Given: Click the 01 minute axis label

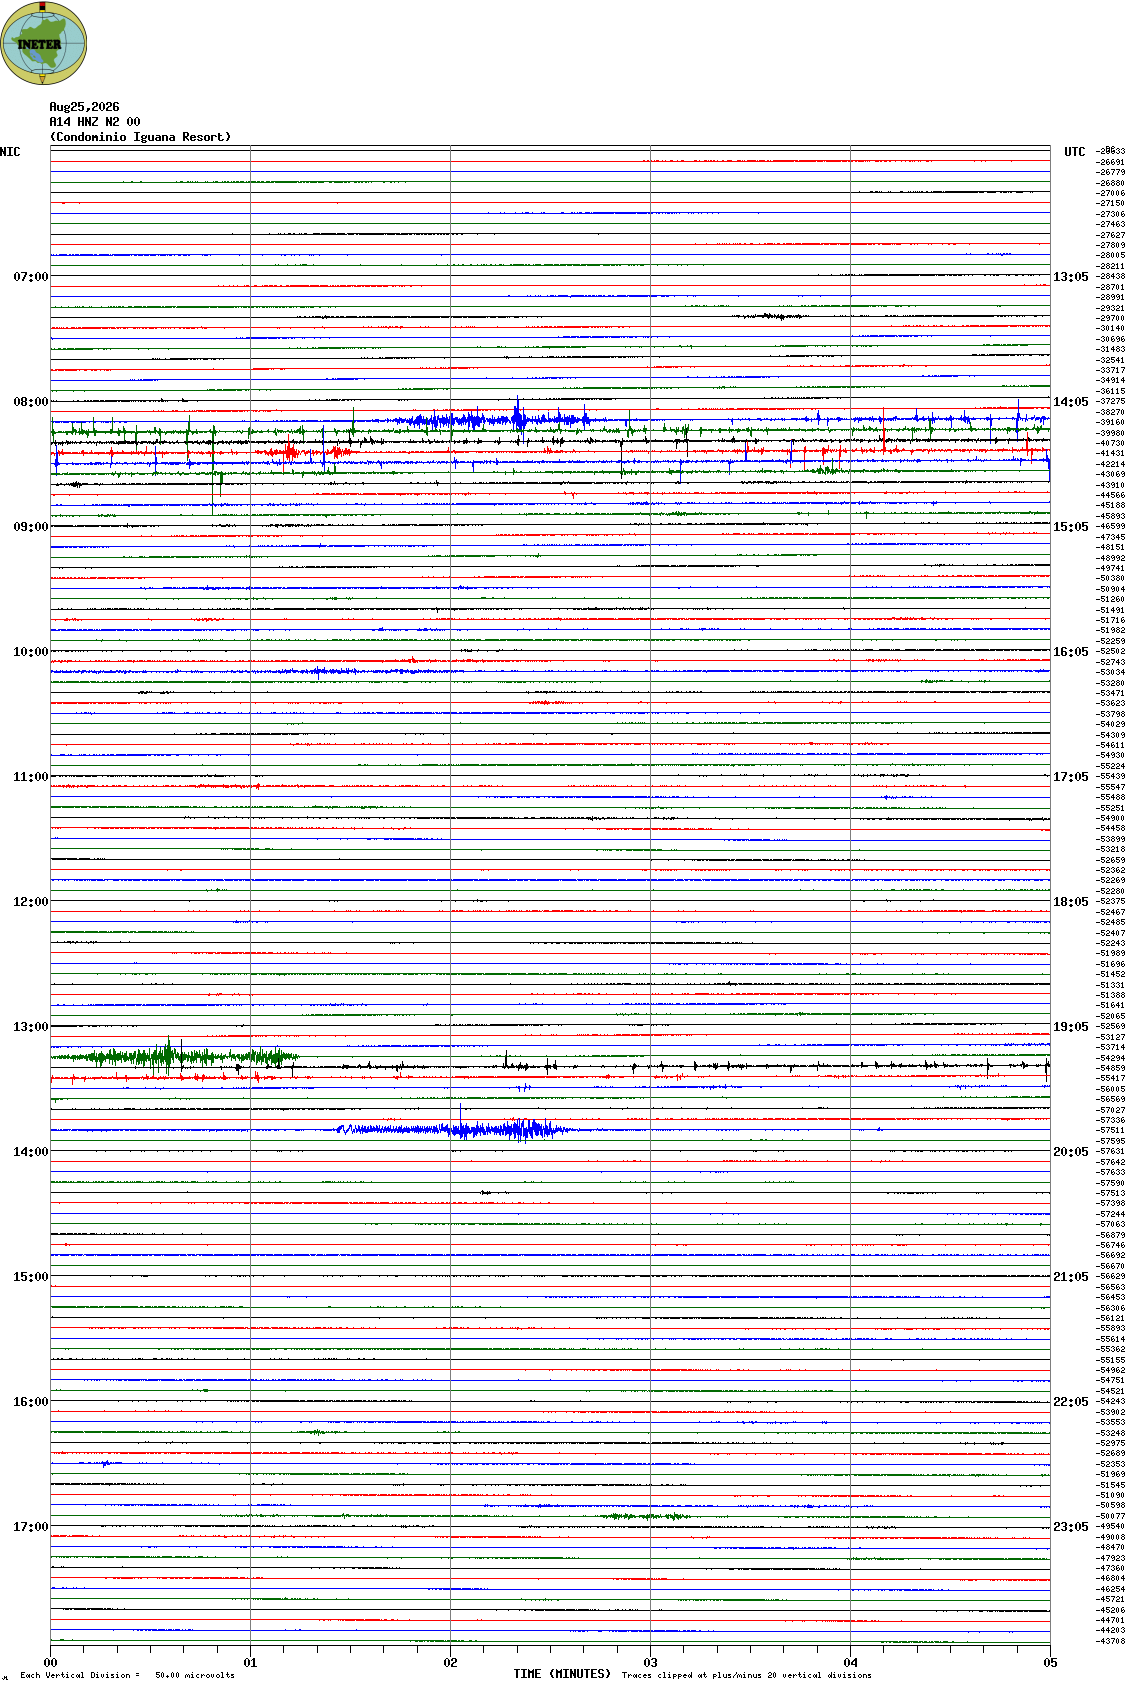Looking at the screenshot, I should tap(250, 1663).
